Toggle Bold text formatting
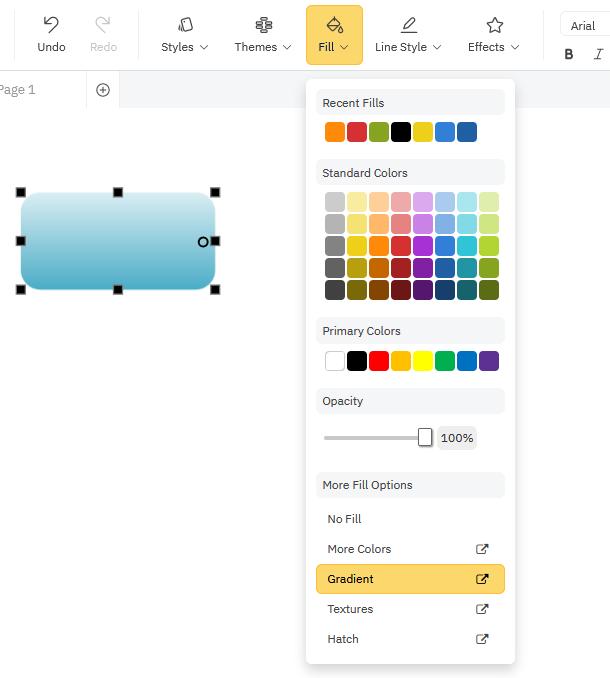 tap(569, 54)
